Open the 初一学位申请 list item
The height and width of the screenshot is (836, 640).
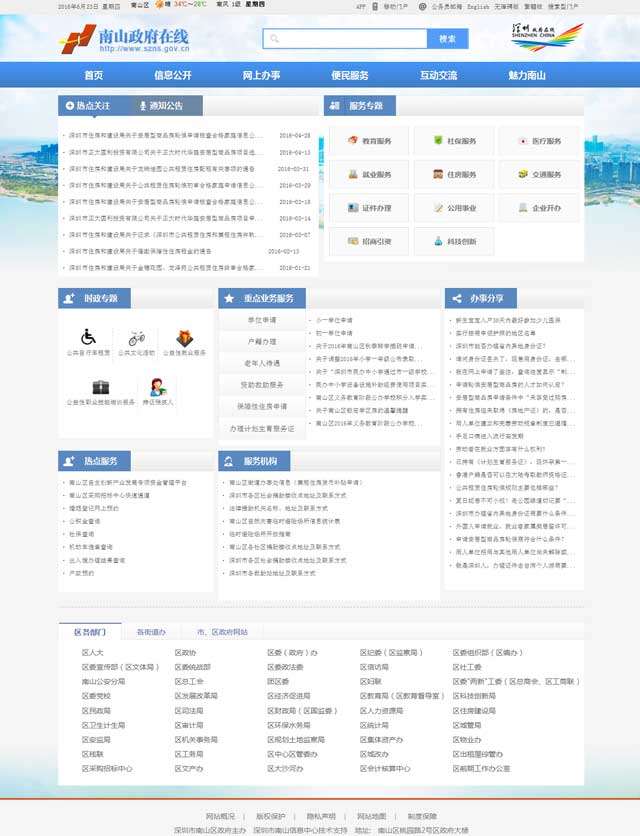click(334, 333)
